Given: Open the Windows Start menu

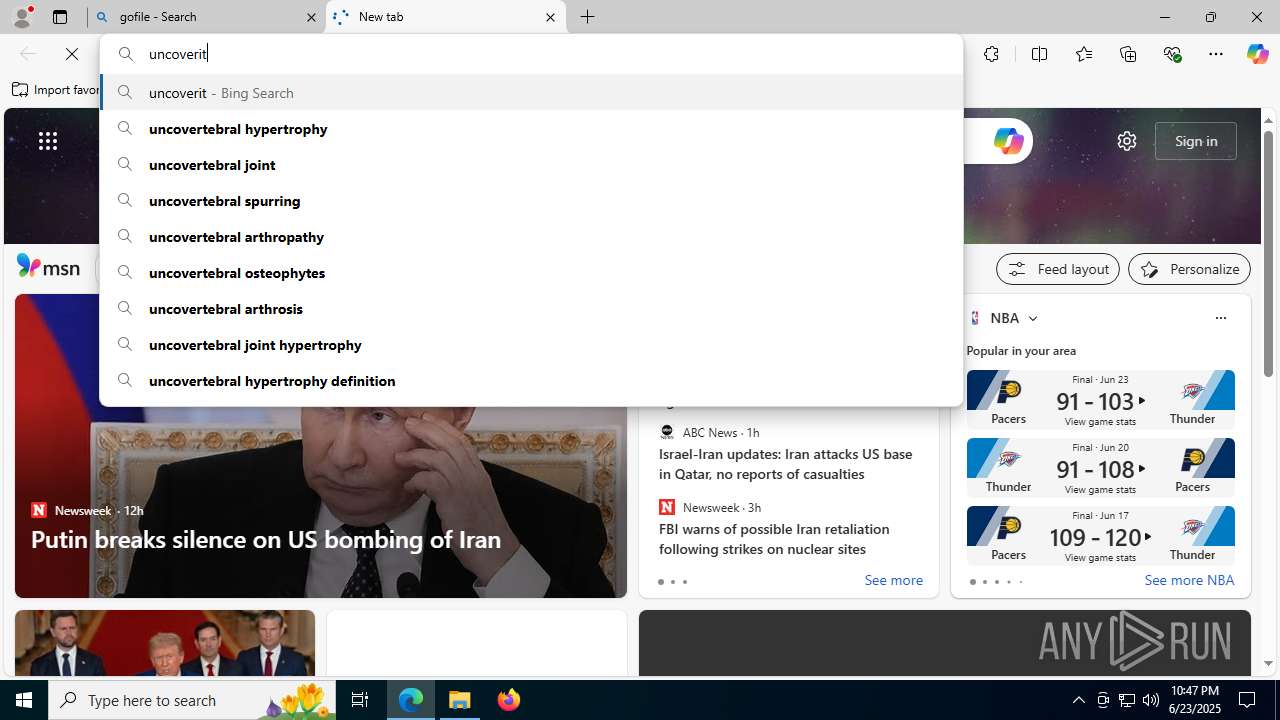Looking at the screenshot, I should point(24,700).
